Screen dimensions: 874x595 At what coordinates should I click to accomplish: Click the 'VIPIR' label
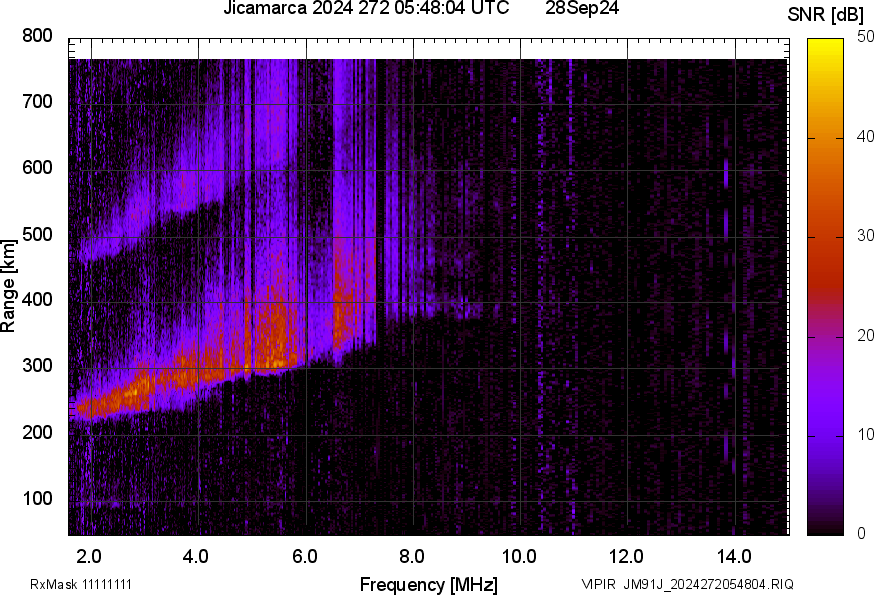pyautogui.click(x=599, y=584)
